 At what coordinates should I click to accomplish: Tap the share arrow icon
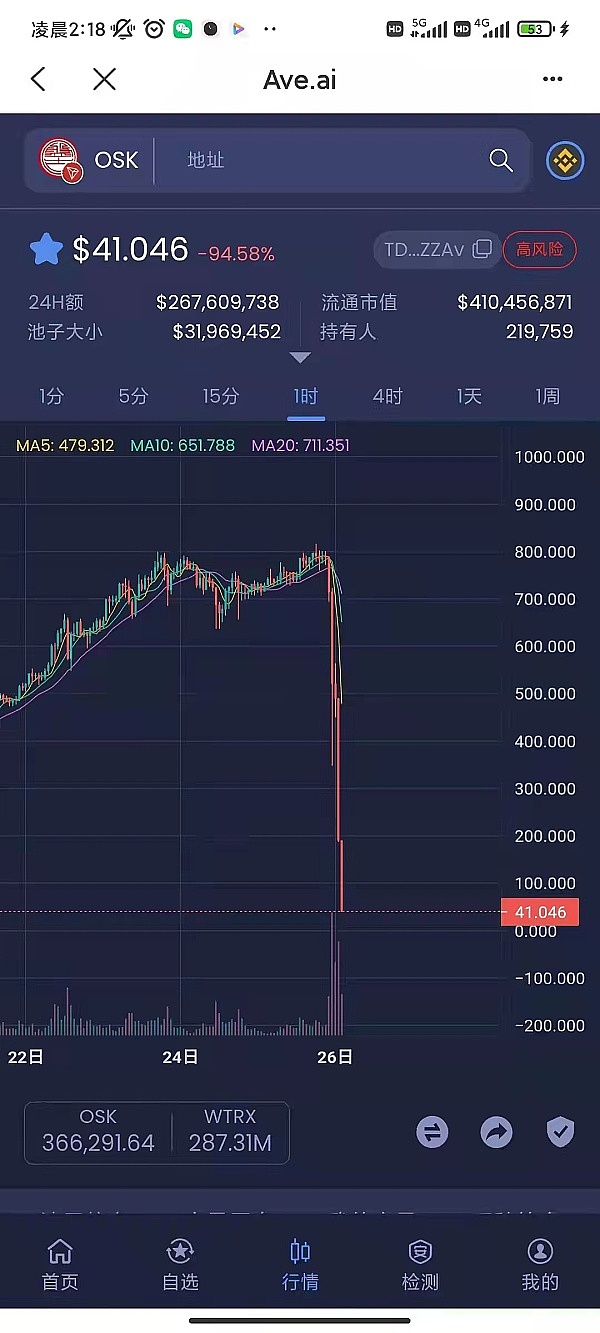496,1132
